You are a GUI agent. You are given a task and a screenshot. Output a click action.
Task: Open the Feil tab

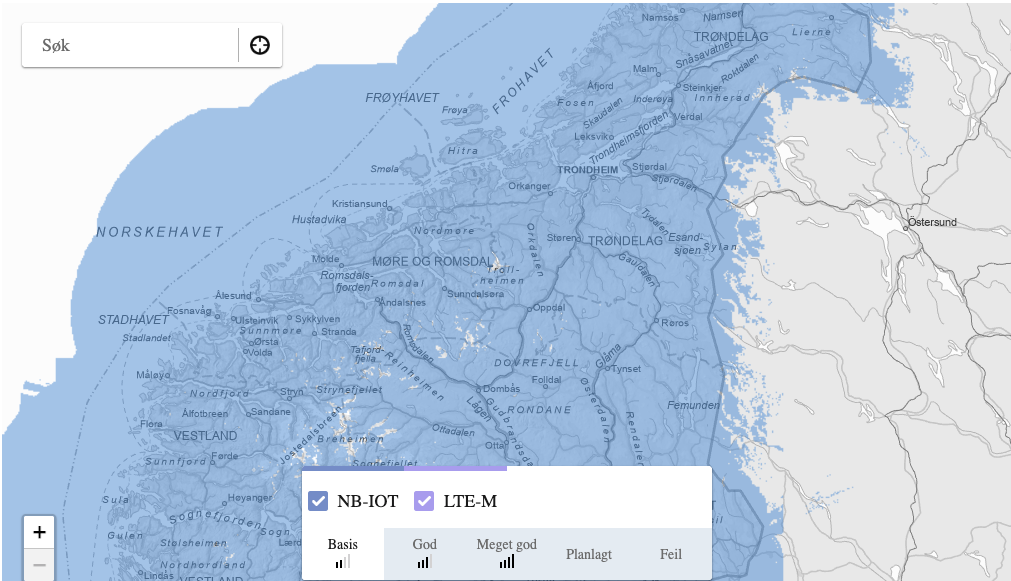click(x=671, y=554)
